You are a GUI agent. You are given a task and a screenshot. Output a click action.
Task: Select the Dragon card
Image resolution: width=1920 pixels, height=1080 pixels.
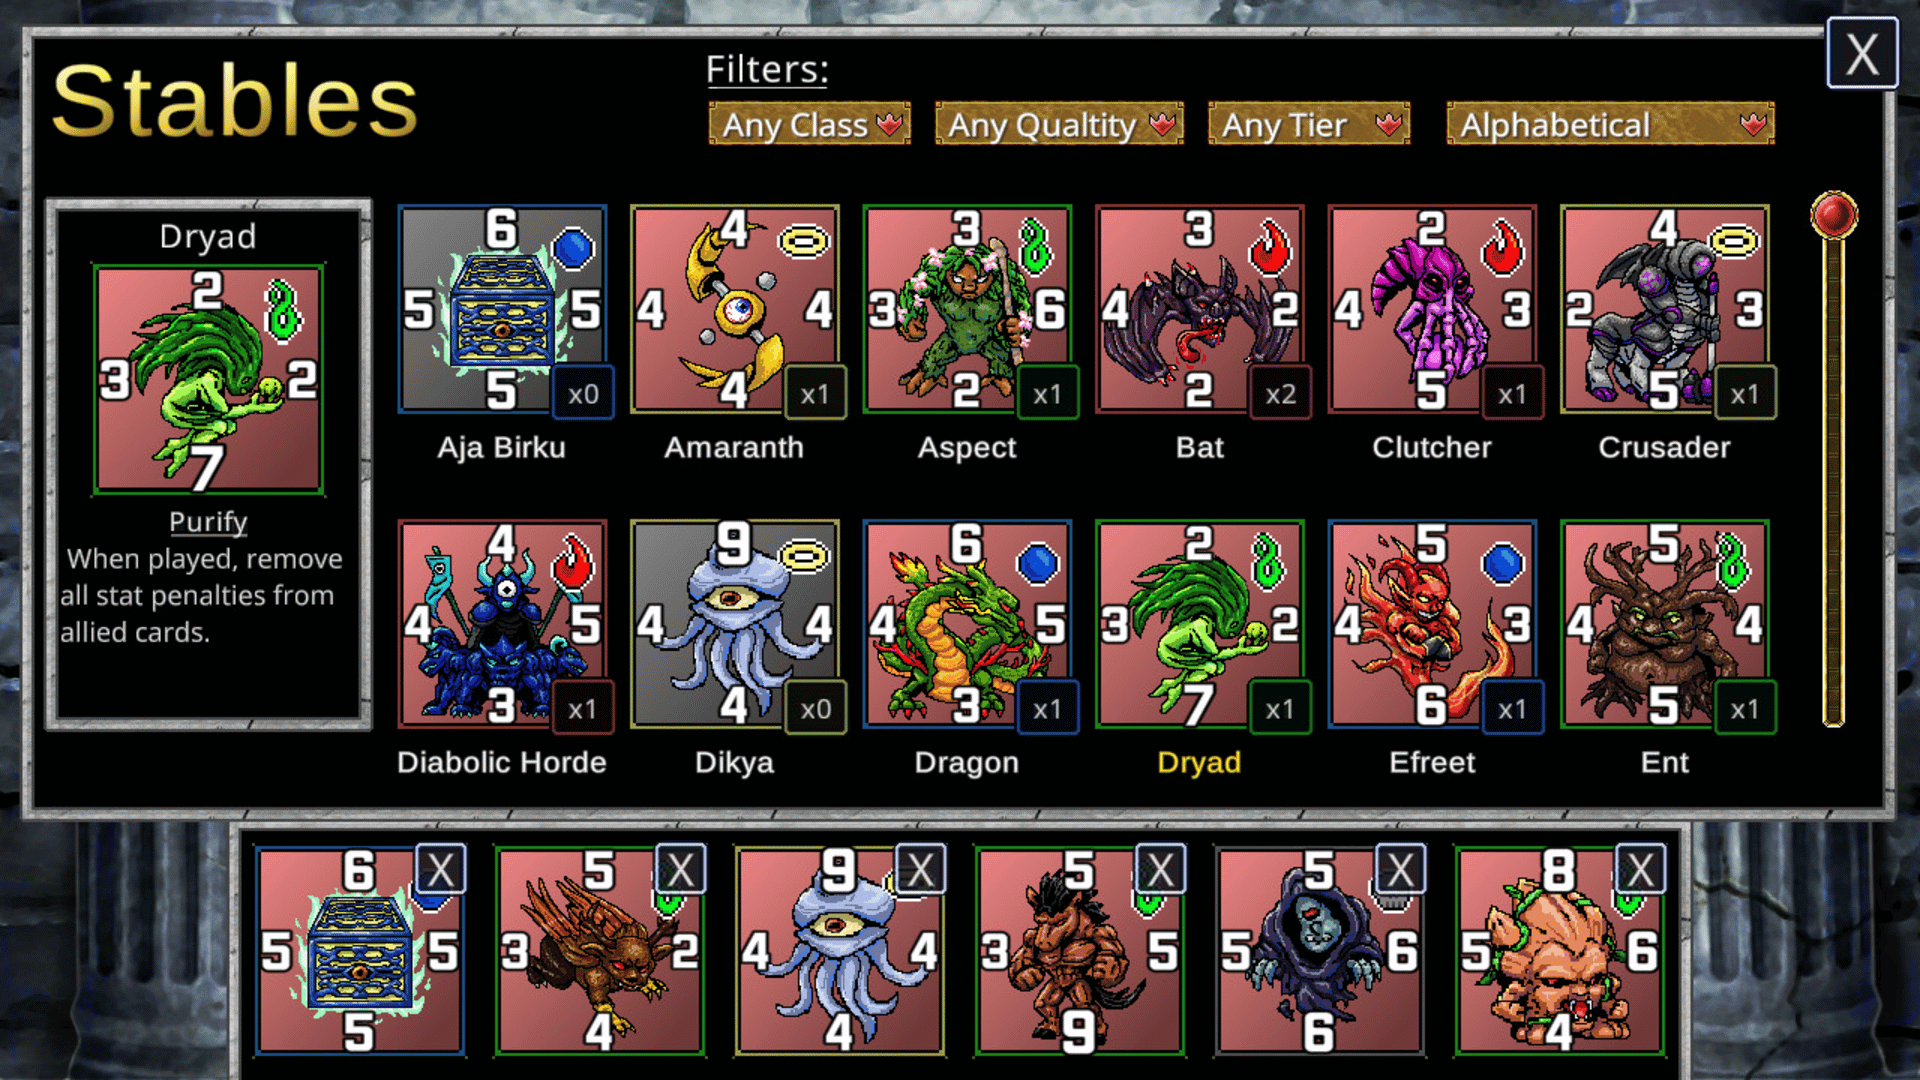click(x=967, y=625)
